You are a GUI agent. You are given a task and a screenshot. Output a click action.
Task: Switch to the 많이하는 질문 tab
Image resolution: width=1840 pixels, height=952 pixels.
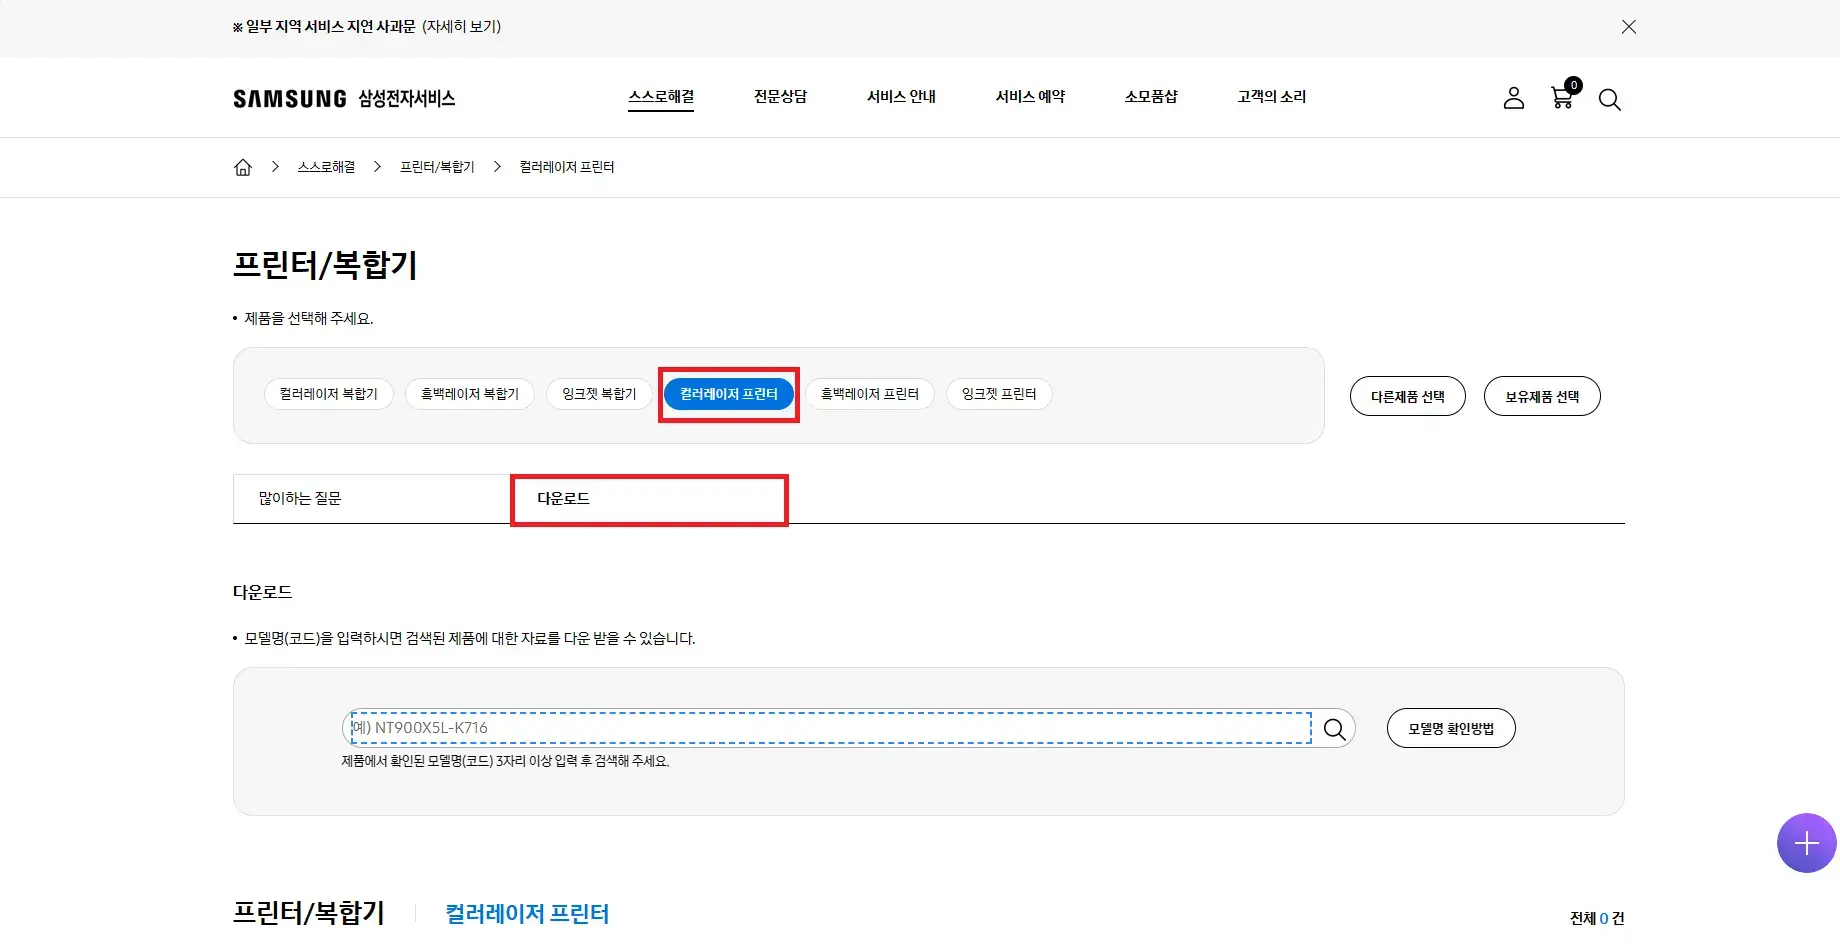pyautogui.click(x=295, y=498)
